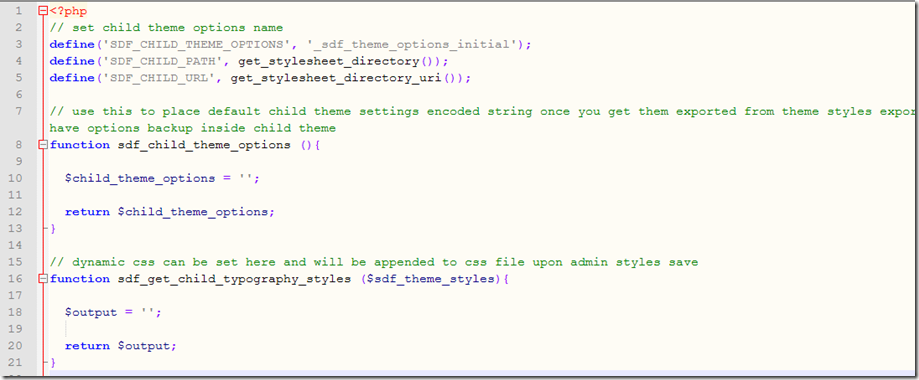
Task: Click line number 3 in the gutter
Action: [19, 45]
